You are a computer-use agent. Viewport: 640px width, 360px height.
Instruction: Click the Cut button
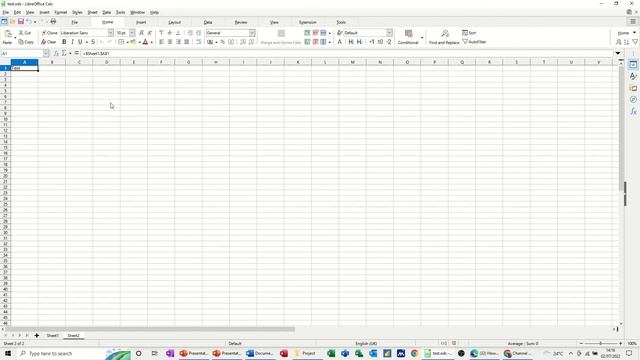25,33
